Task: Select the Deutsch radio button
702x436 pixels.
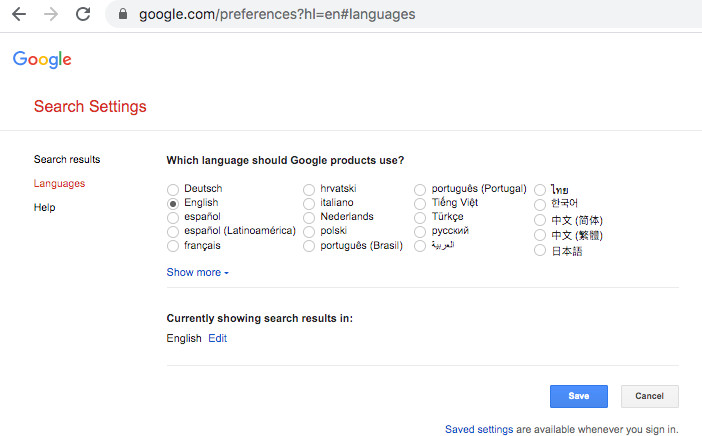Action: click(x=173, y=189)
